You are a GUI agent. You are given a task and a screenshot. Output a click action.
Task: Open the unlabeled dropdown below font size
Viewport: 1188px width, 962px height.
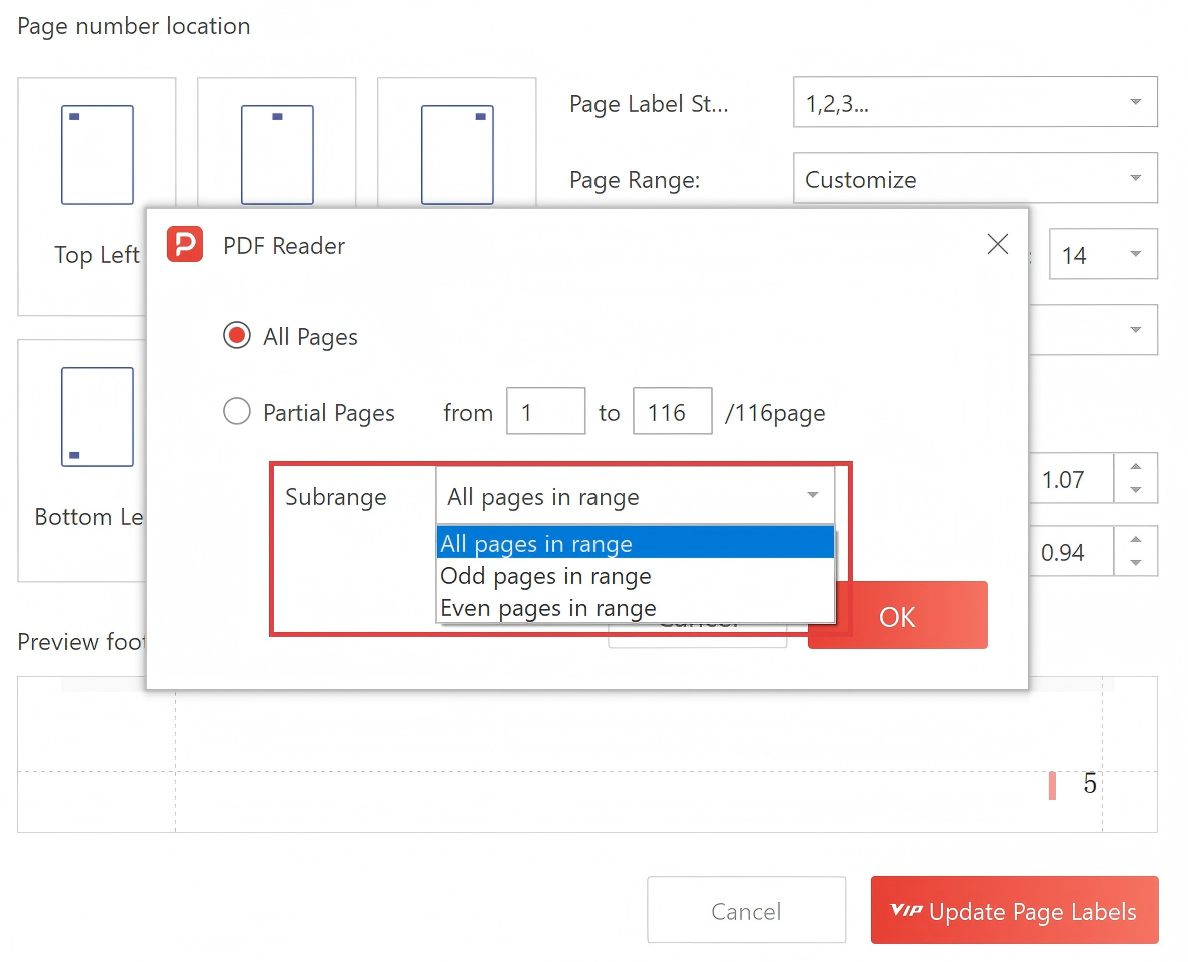(x=1093, y=330)
